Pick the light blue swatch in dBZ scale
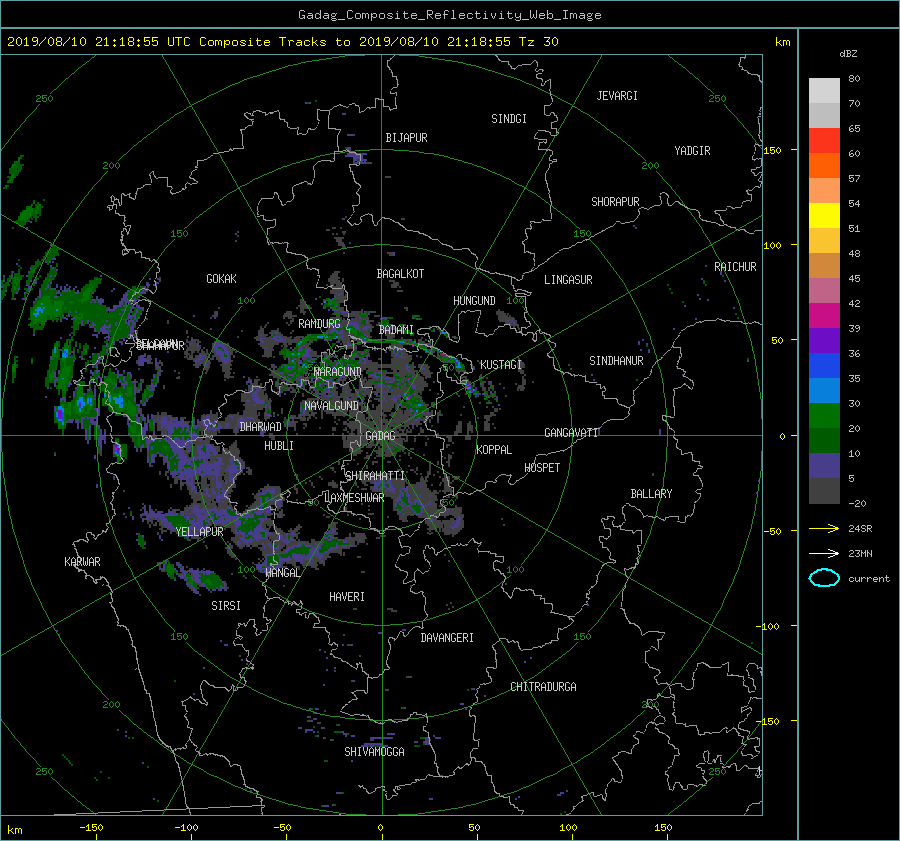The image size is (900, 841). [x=824, y=390]
